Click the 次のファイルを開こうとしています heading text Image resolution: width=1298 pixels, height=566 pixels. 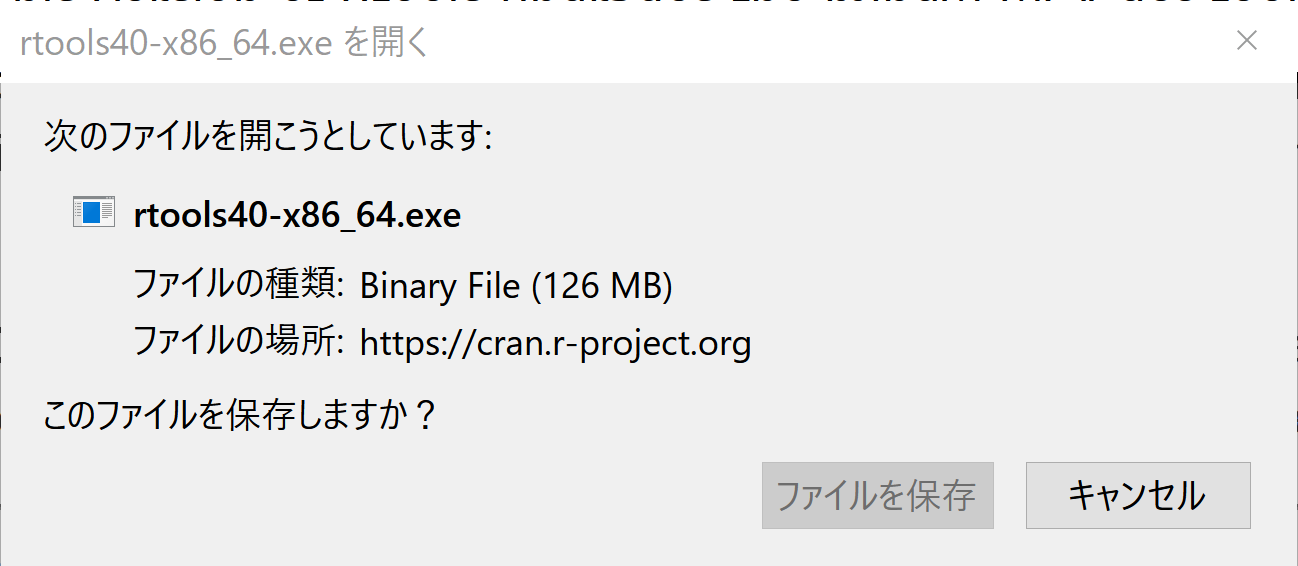coord(268,136)
